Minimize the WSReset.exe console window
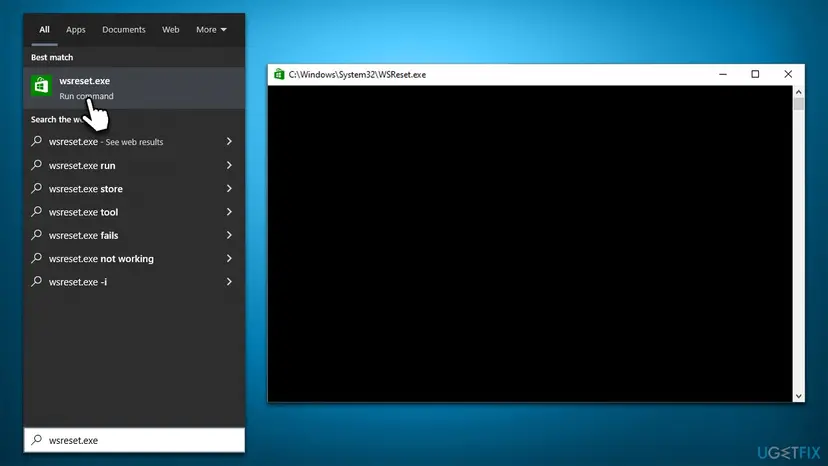Viewport: 828px width, 466px height. coord(723,74)
